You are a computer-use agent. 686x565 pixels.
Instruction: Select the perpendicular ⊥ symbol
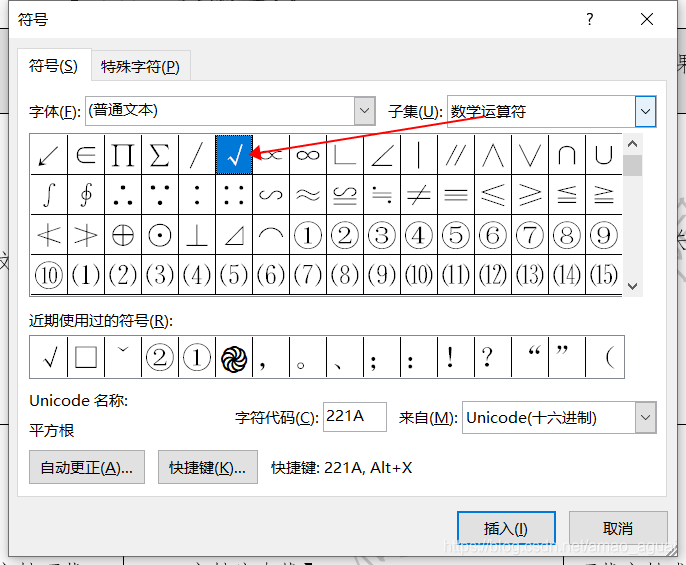(x=197, y=235)
